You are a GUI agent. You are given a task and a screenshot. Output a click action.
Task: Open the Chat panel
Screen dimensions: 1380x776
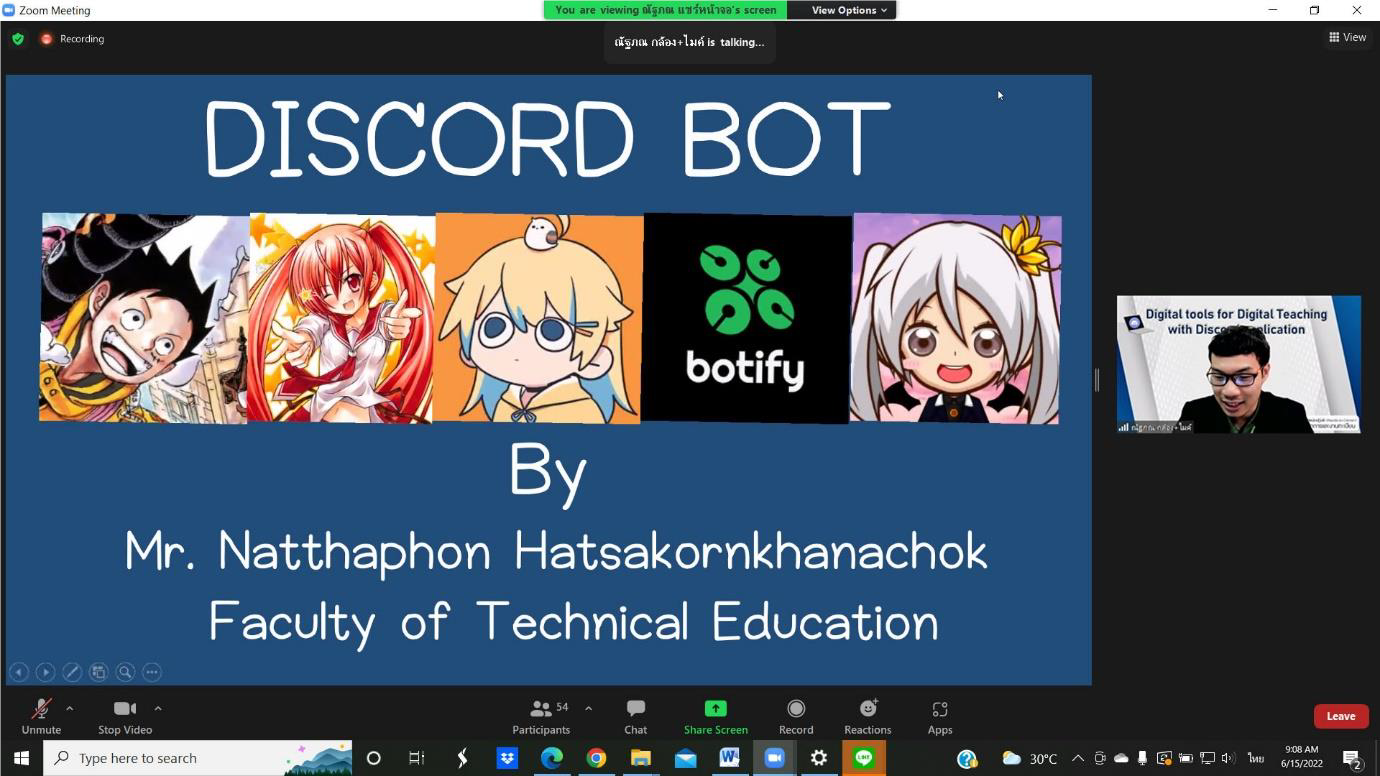[636, 716]
